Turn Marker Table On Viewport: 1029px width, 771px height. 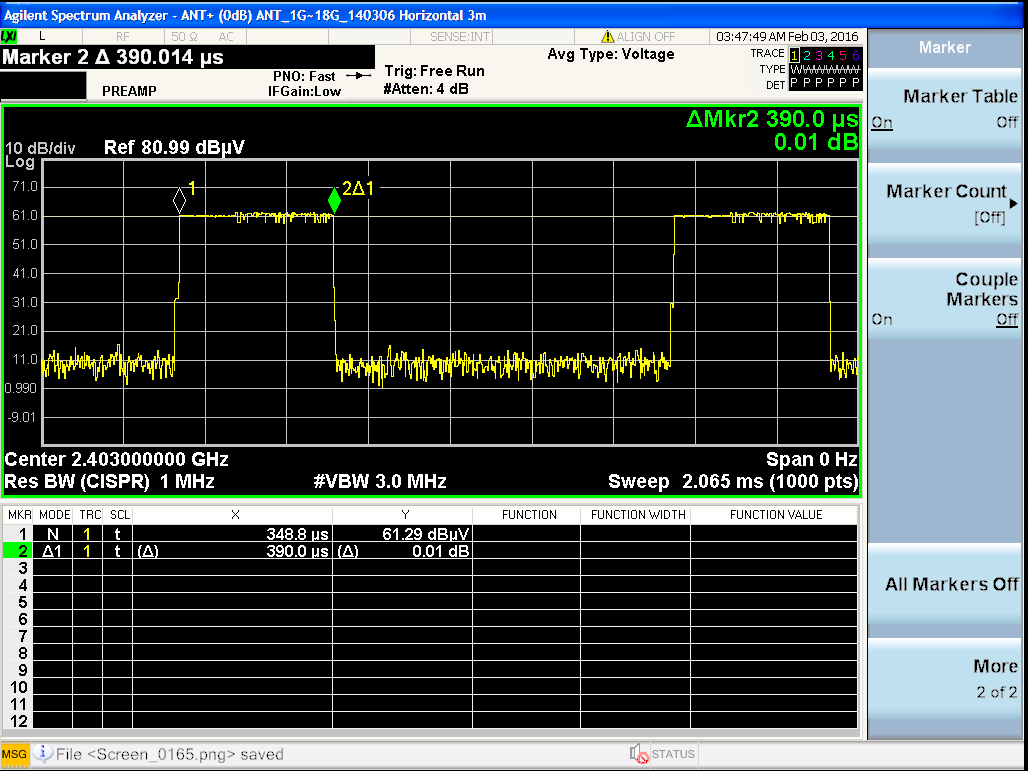tap(881, 123)
